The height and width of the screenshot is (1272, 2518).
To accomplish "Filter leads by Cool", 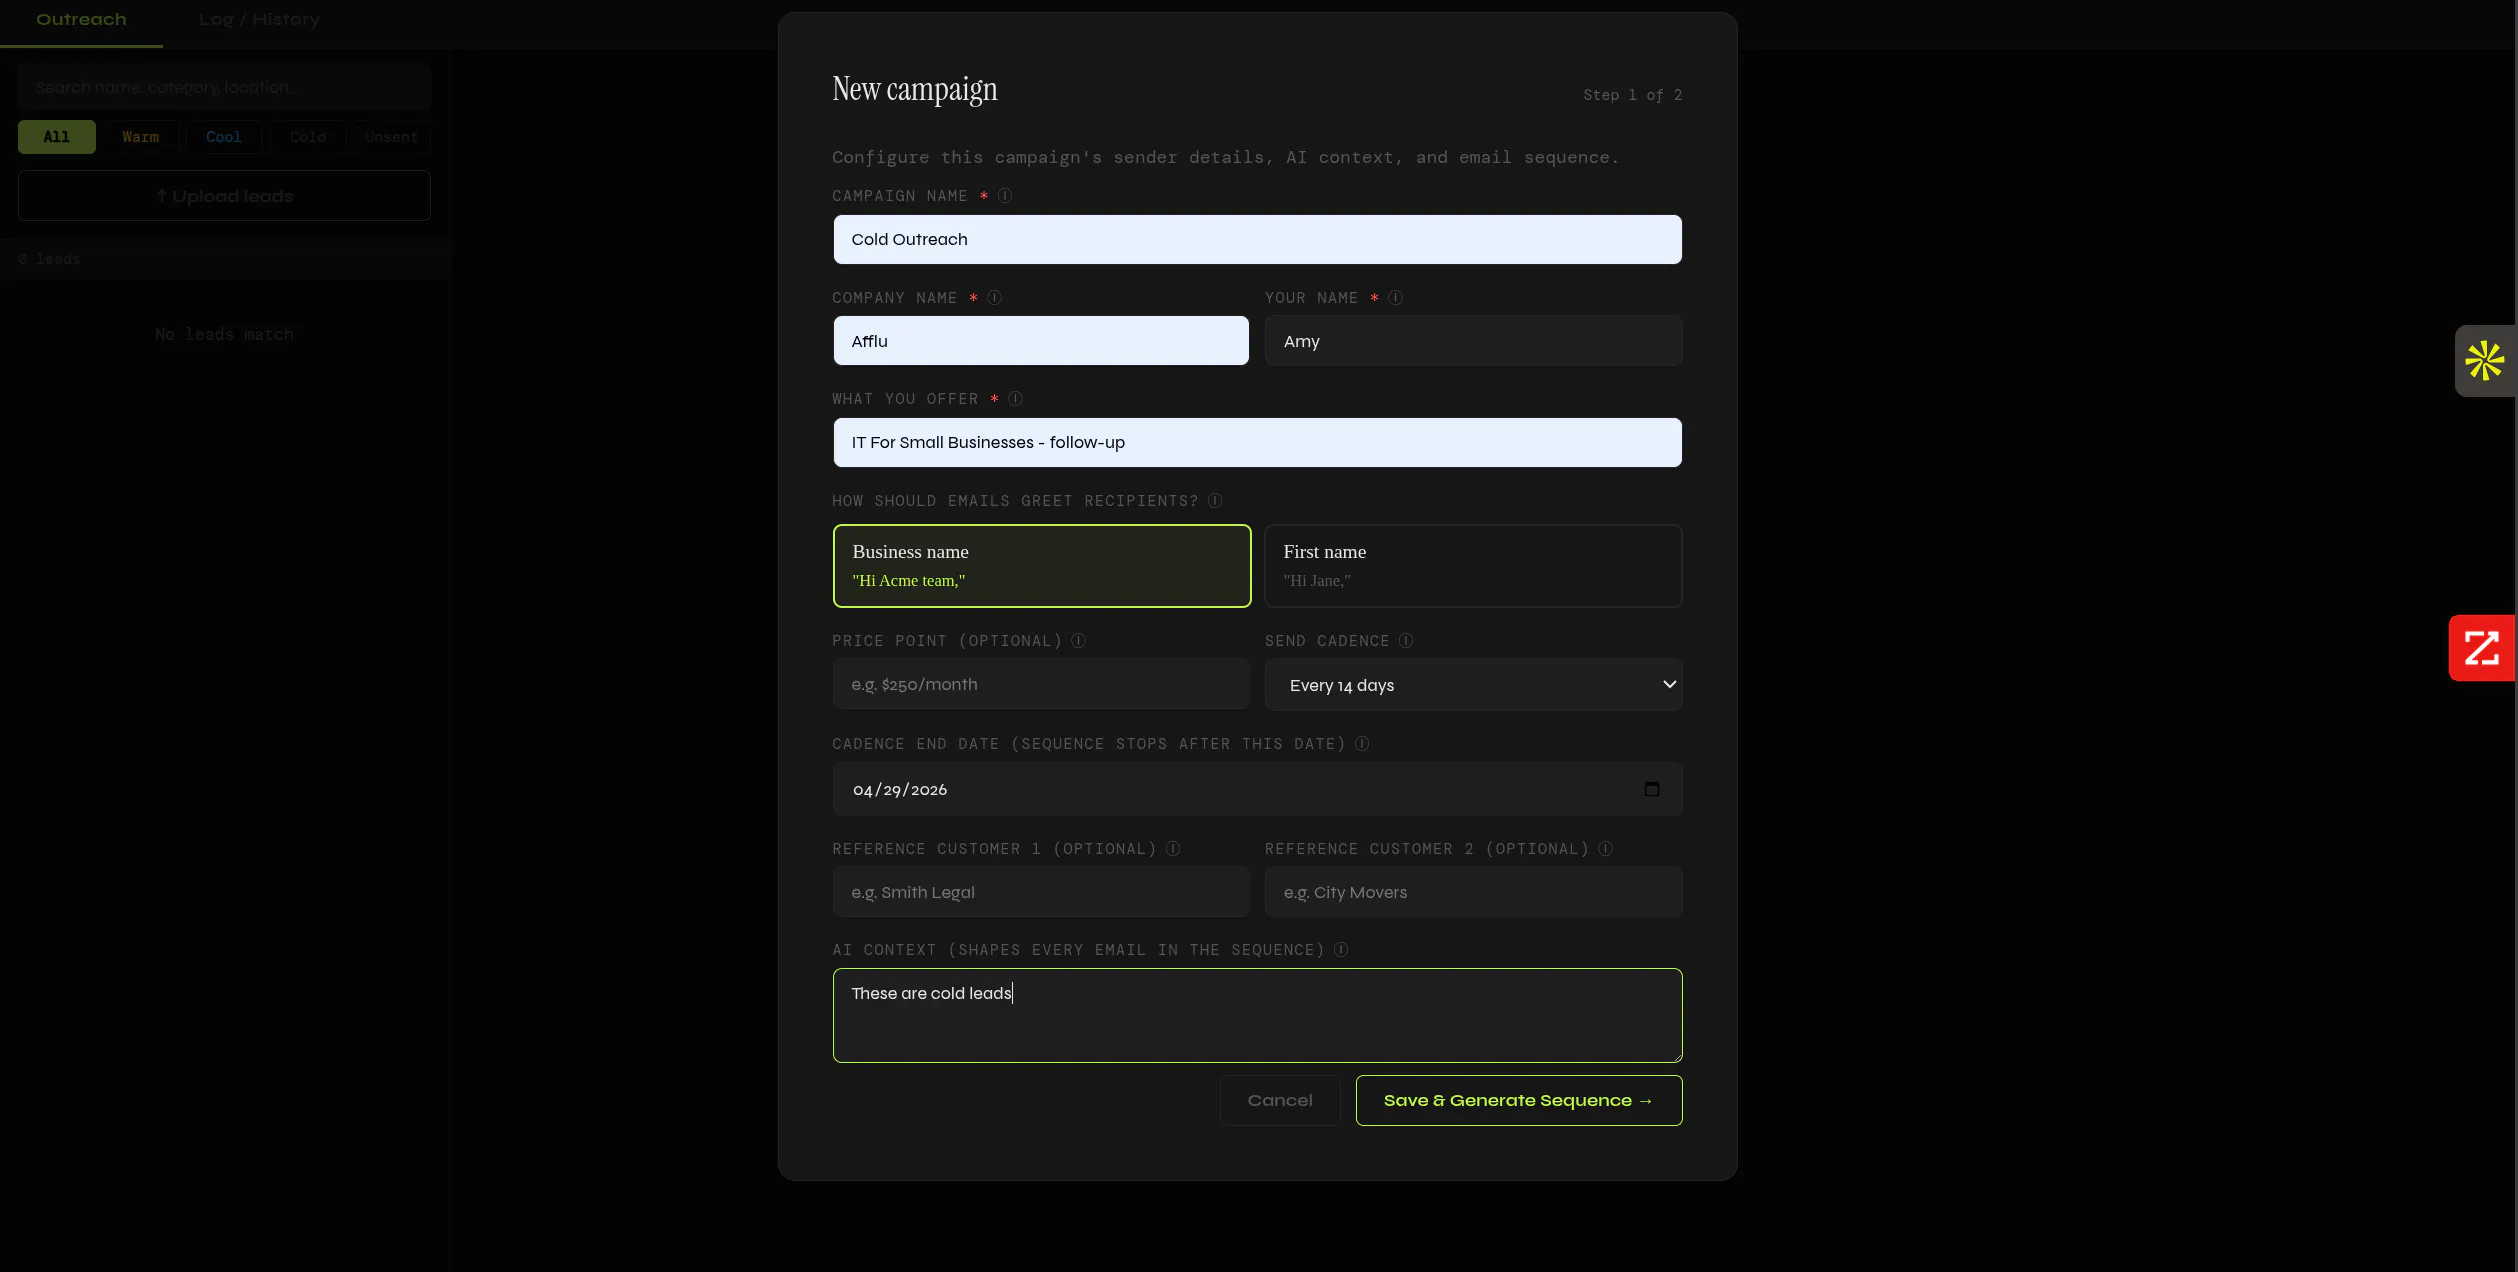I will [x=223, y=137].
